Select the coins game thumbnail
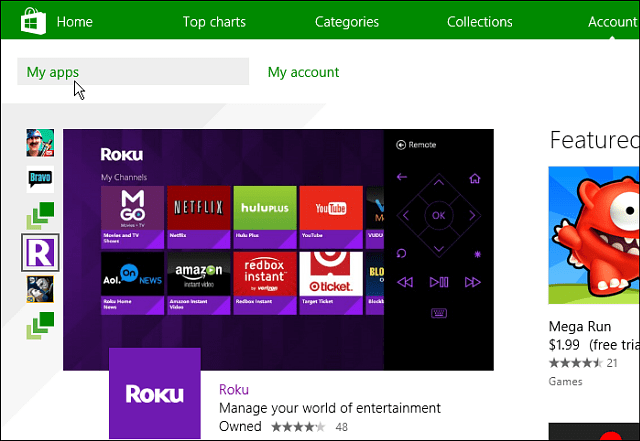640x441 pixels. 40,289
